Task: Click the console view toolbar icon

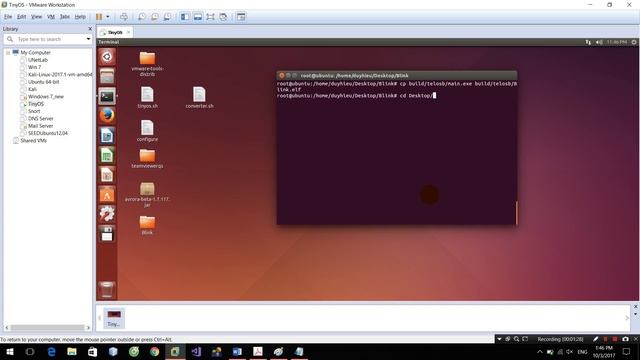Action: pyautogui.click(x=241, y=17)
